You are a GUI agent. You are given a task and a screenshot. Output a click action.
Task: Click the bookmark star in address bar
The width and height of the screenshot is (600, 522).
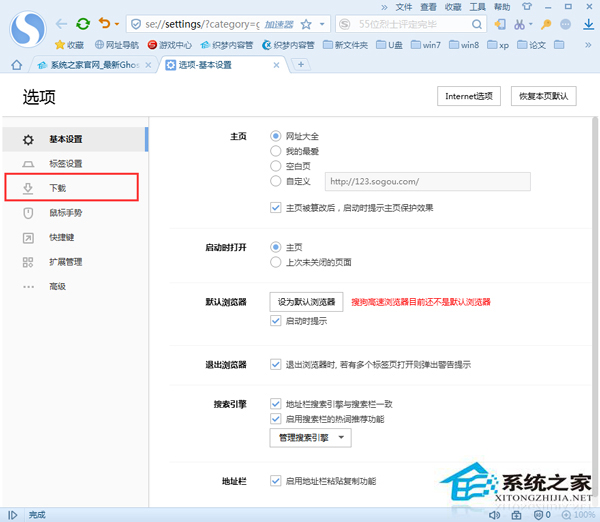pos(306,23)
